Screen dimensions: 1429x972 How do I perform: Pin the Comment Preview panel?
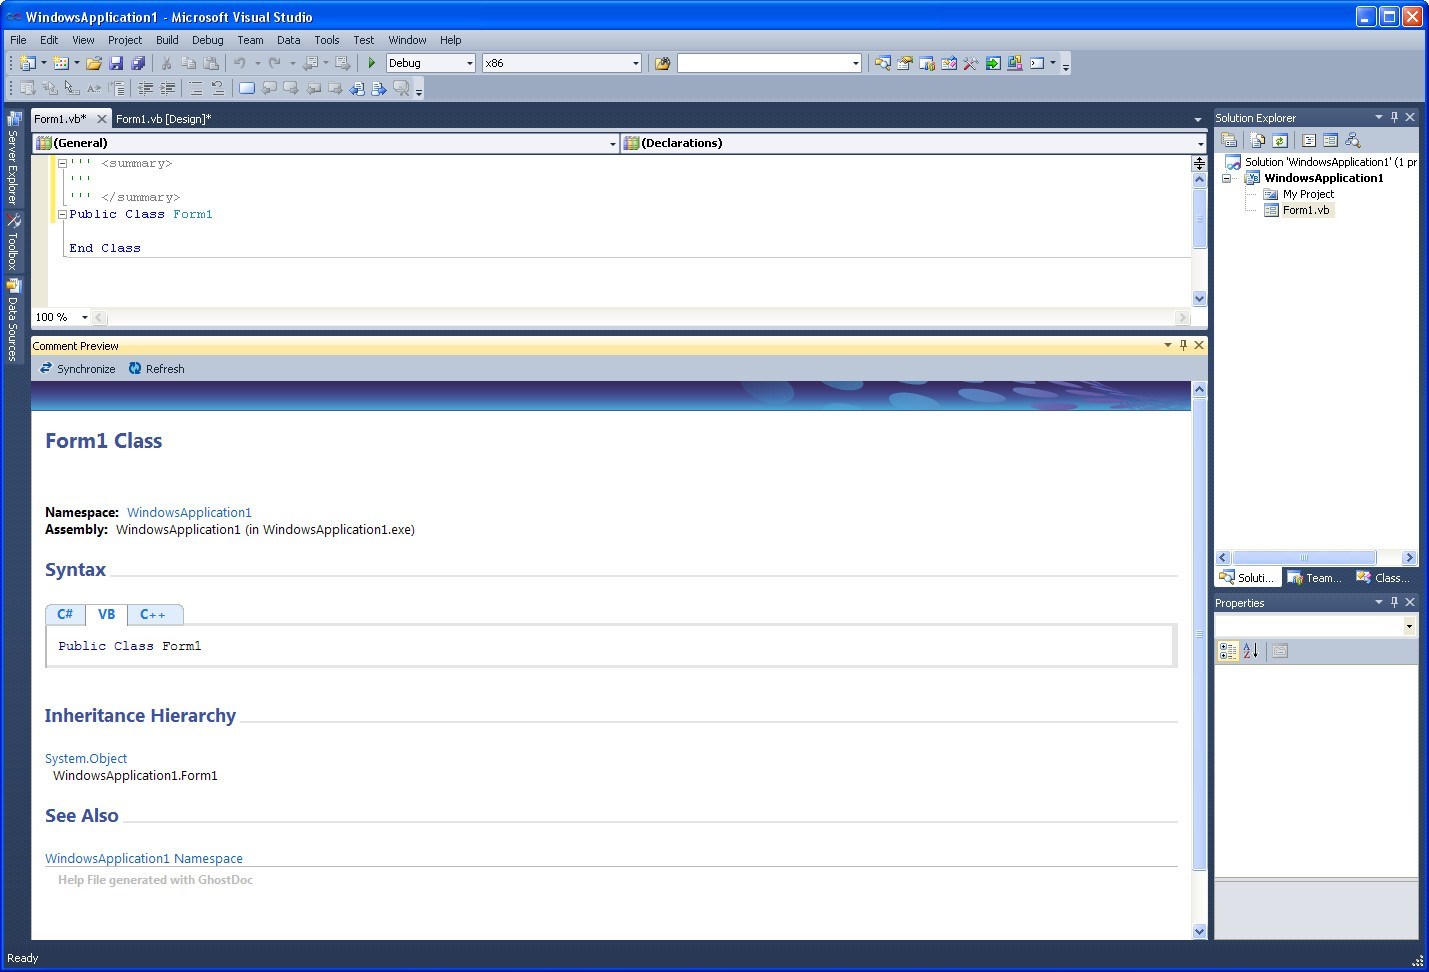click(x=1183, y=345)
